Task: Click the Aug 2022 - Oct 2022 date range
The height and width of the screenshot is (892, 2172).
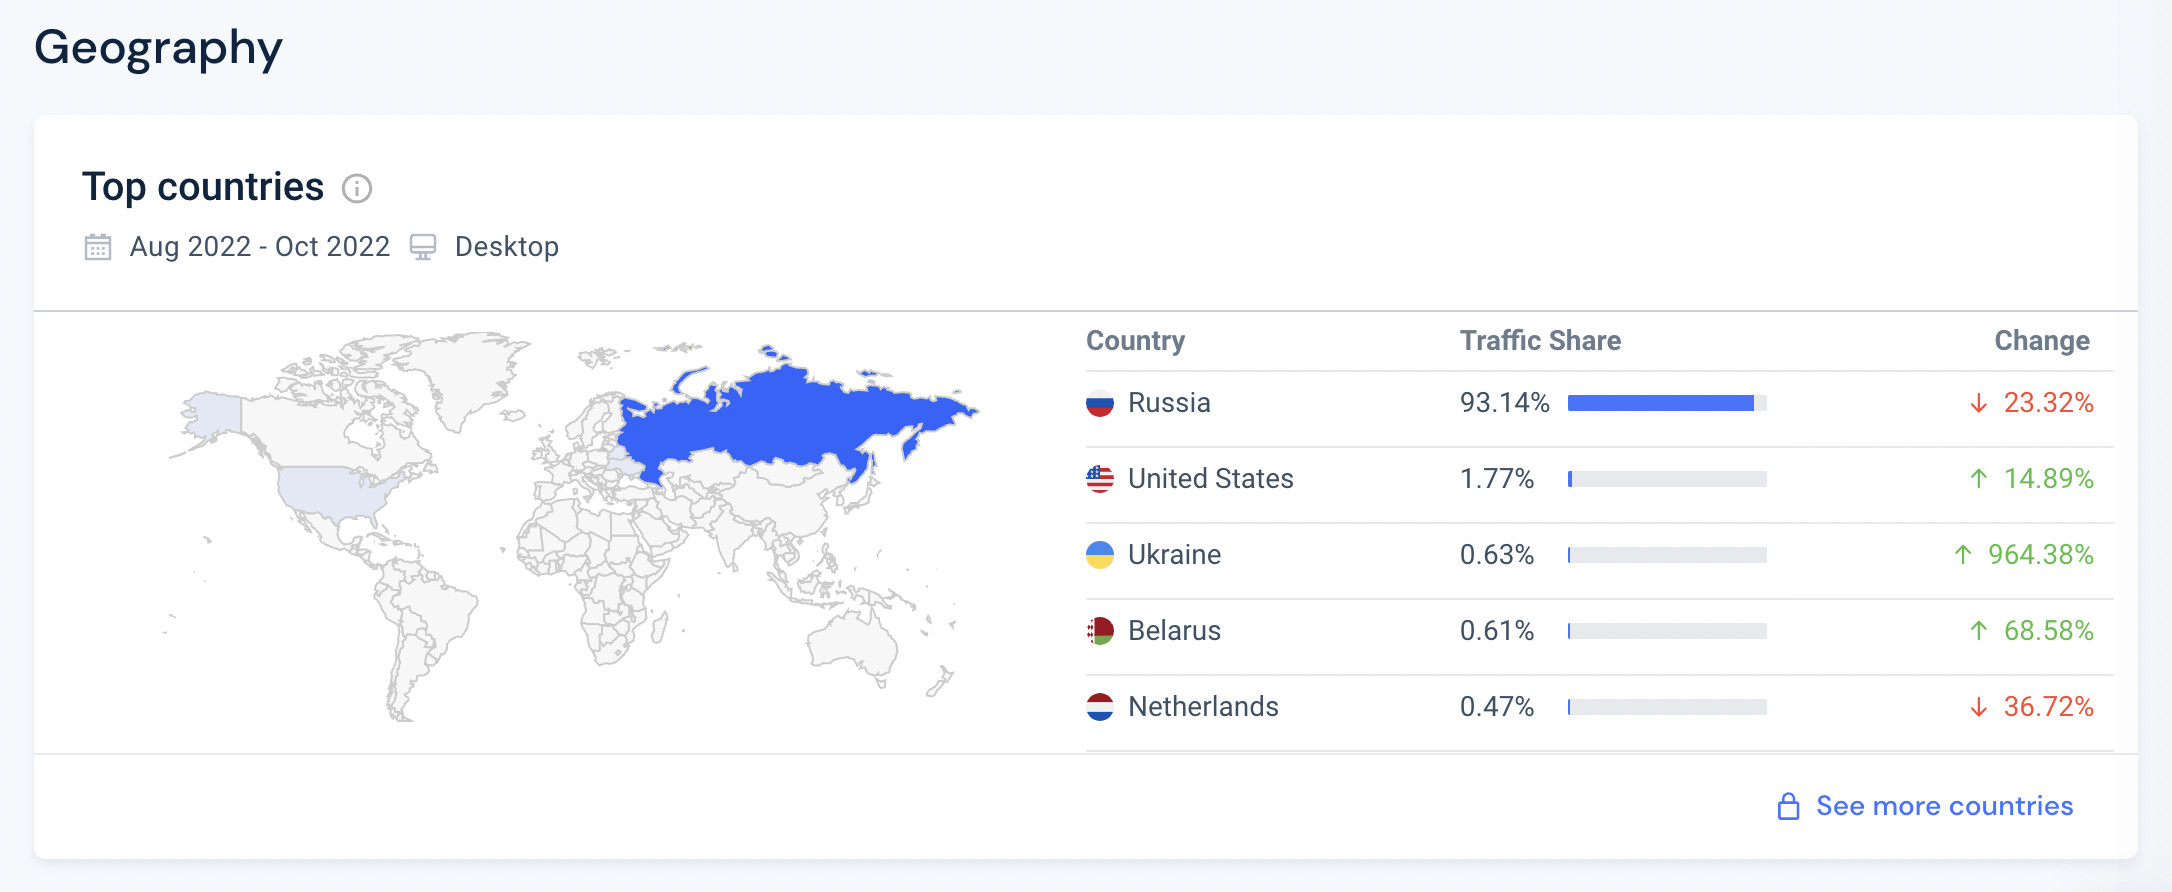Action: [260, 247]
